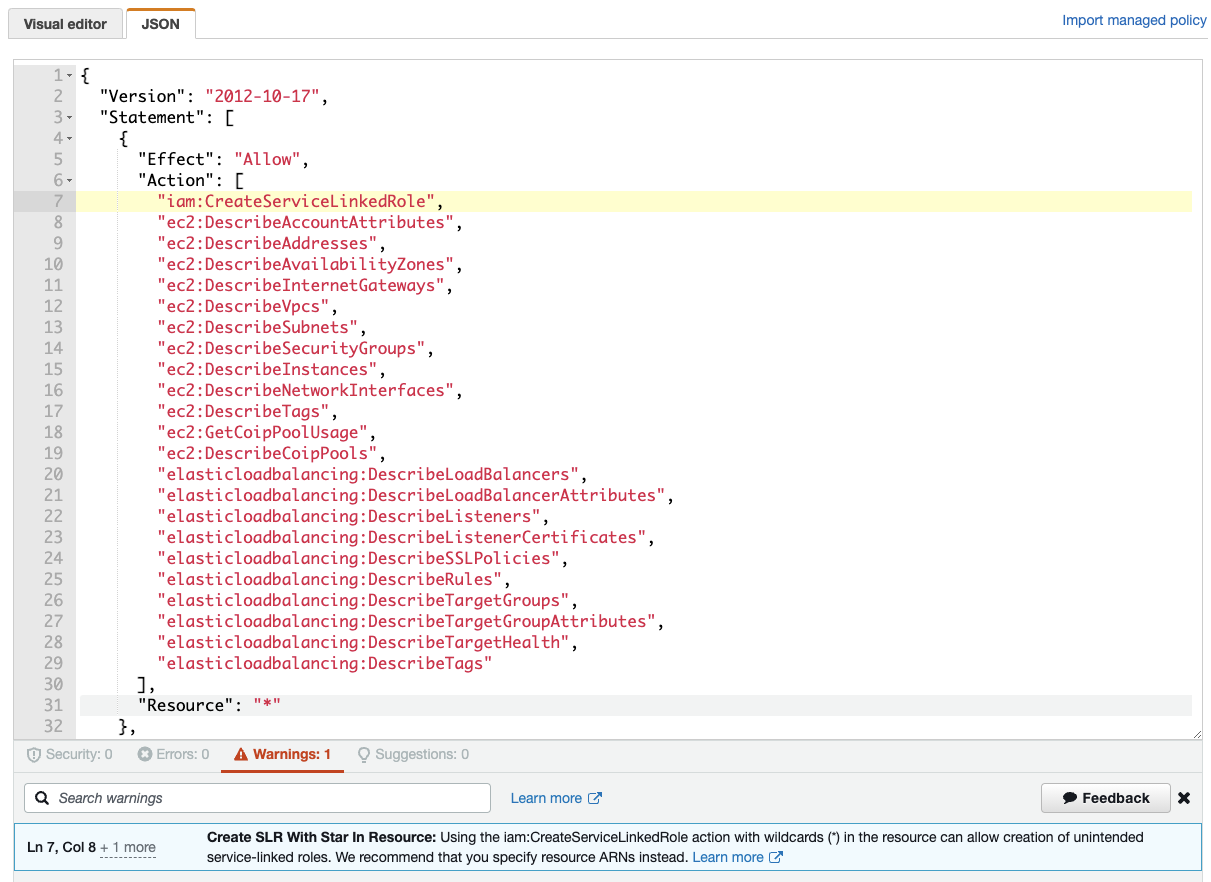Close the warnings panel with the X
Image resolution: width=1211 pixels, height=882 pixels.
[1184, 798]
